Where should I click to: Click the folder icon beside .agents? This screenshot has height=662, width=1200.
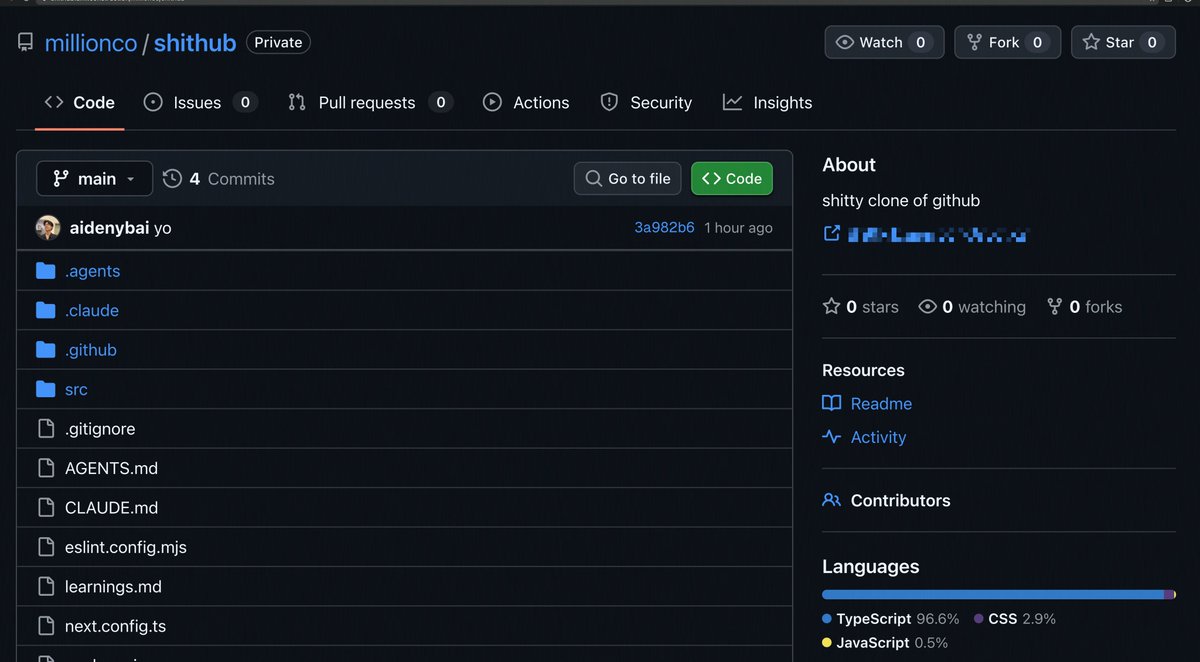pos(45,271)
